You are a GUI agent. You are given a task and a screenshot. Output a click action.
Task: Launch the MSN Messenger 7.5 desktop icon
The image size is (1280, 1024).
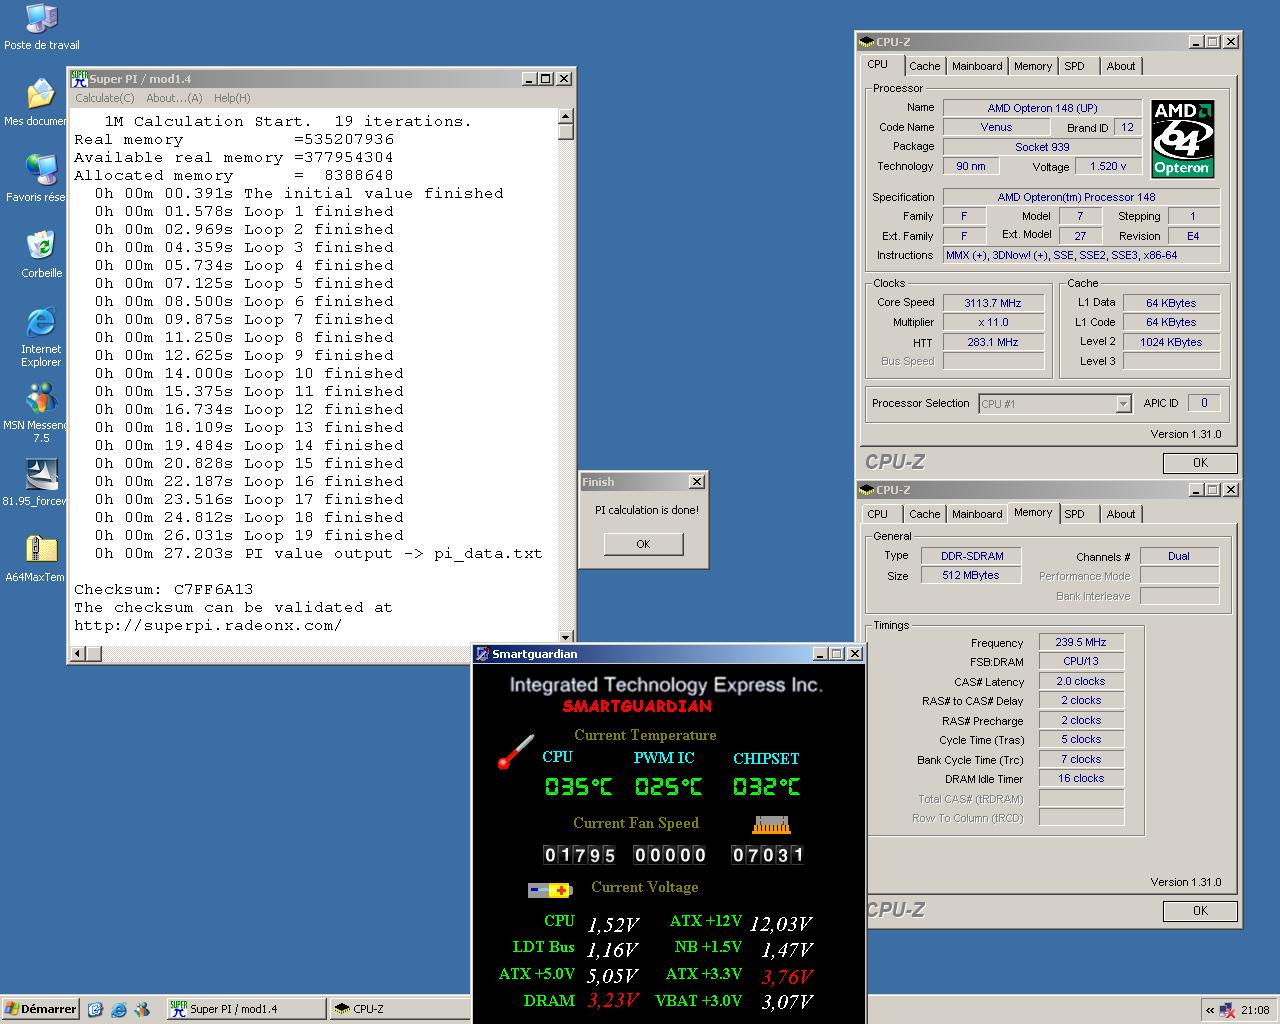41,398
